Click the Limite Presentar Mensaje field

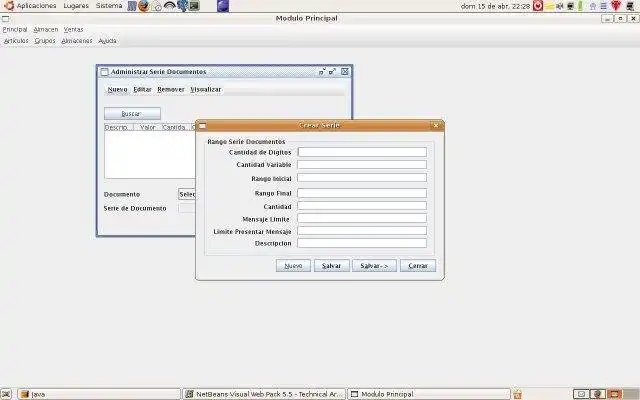pyautogui.click(x=362, y=231)
